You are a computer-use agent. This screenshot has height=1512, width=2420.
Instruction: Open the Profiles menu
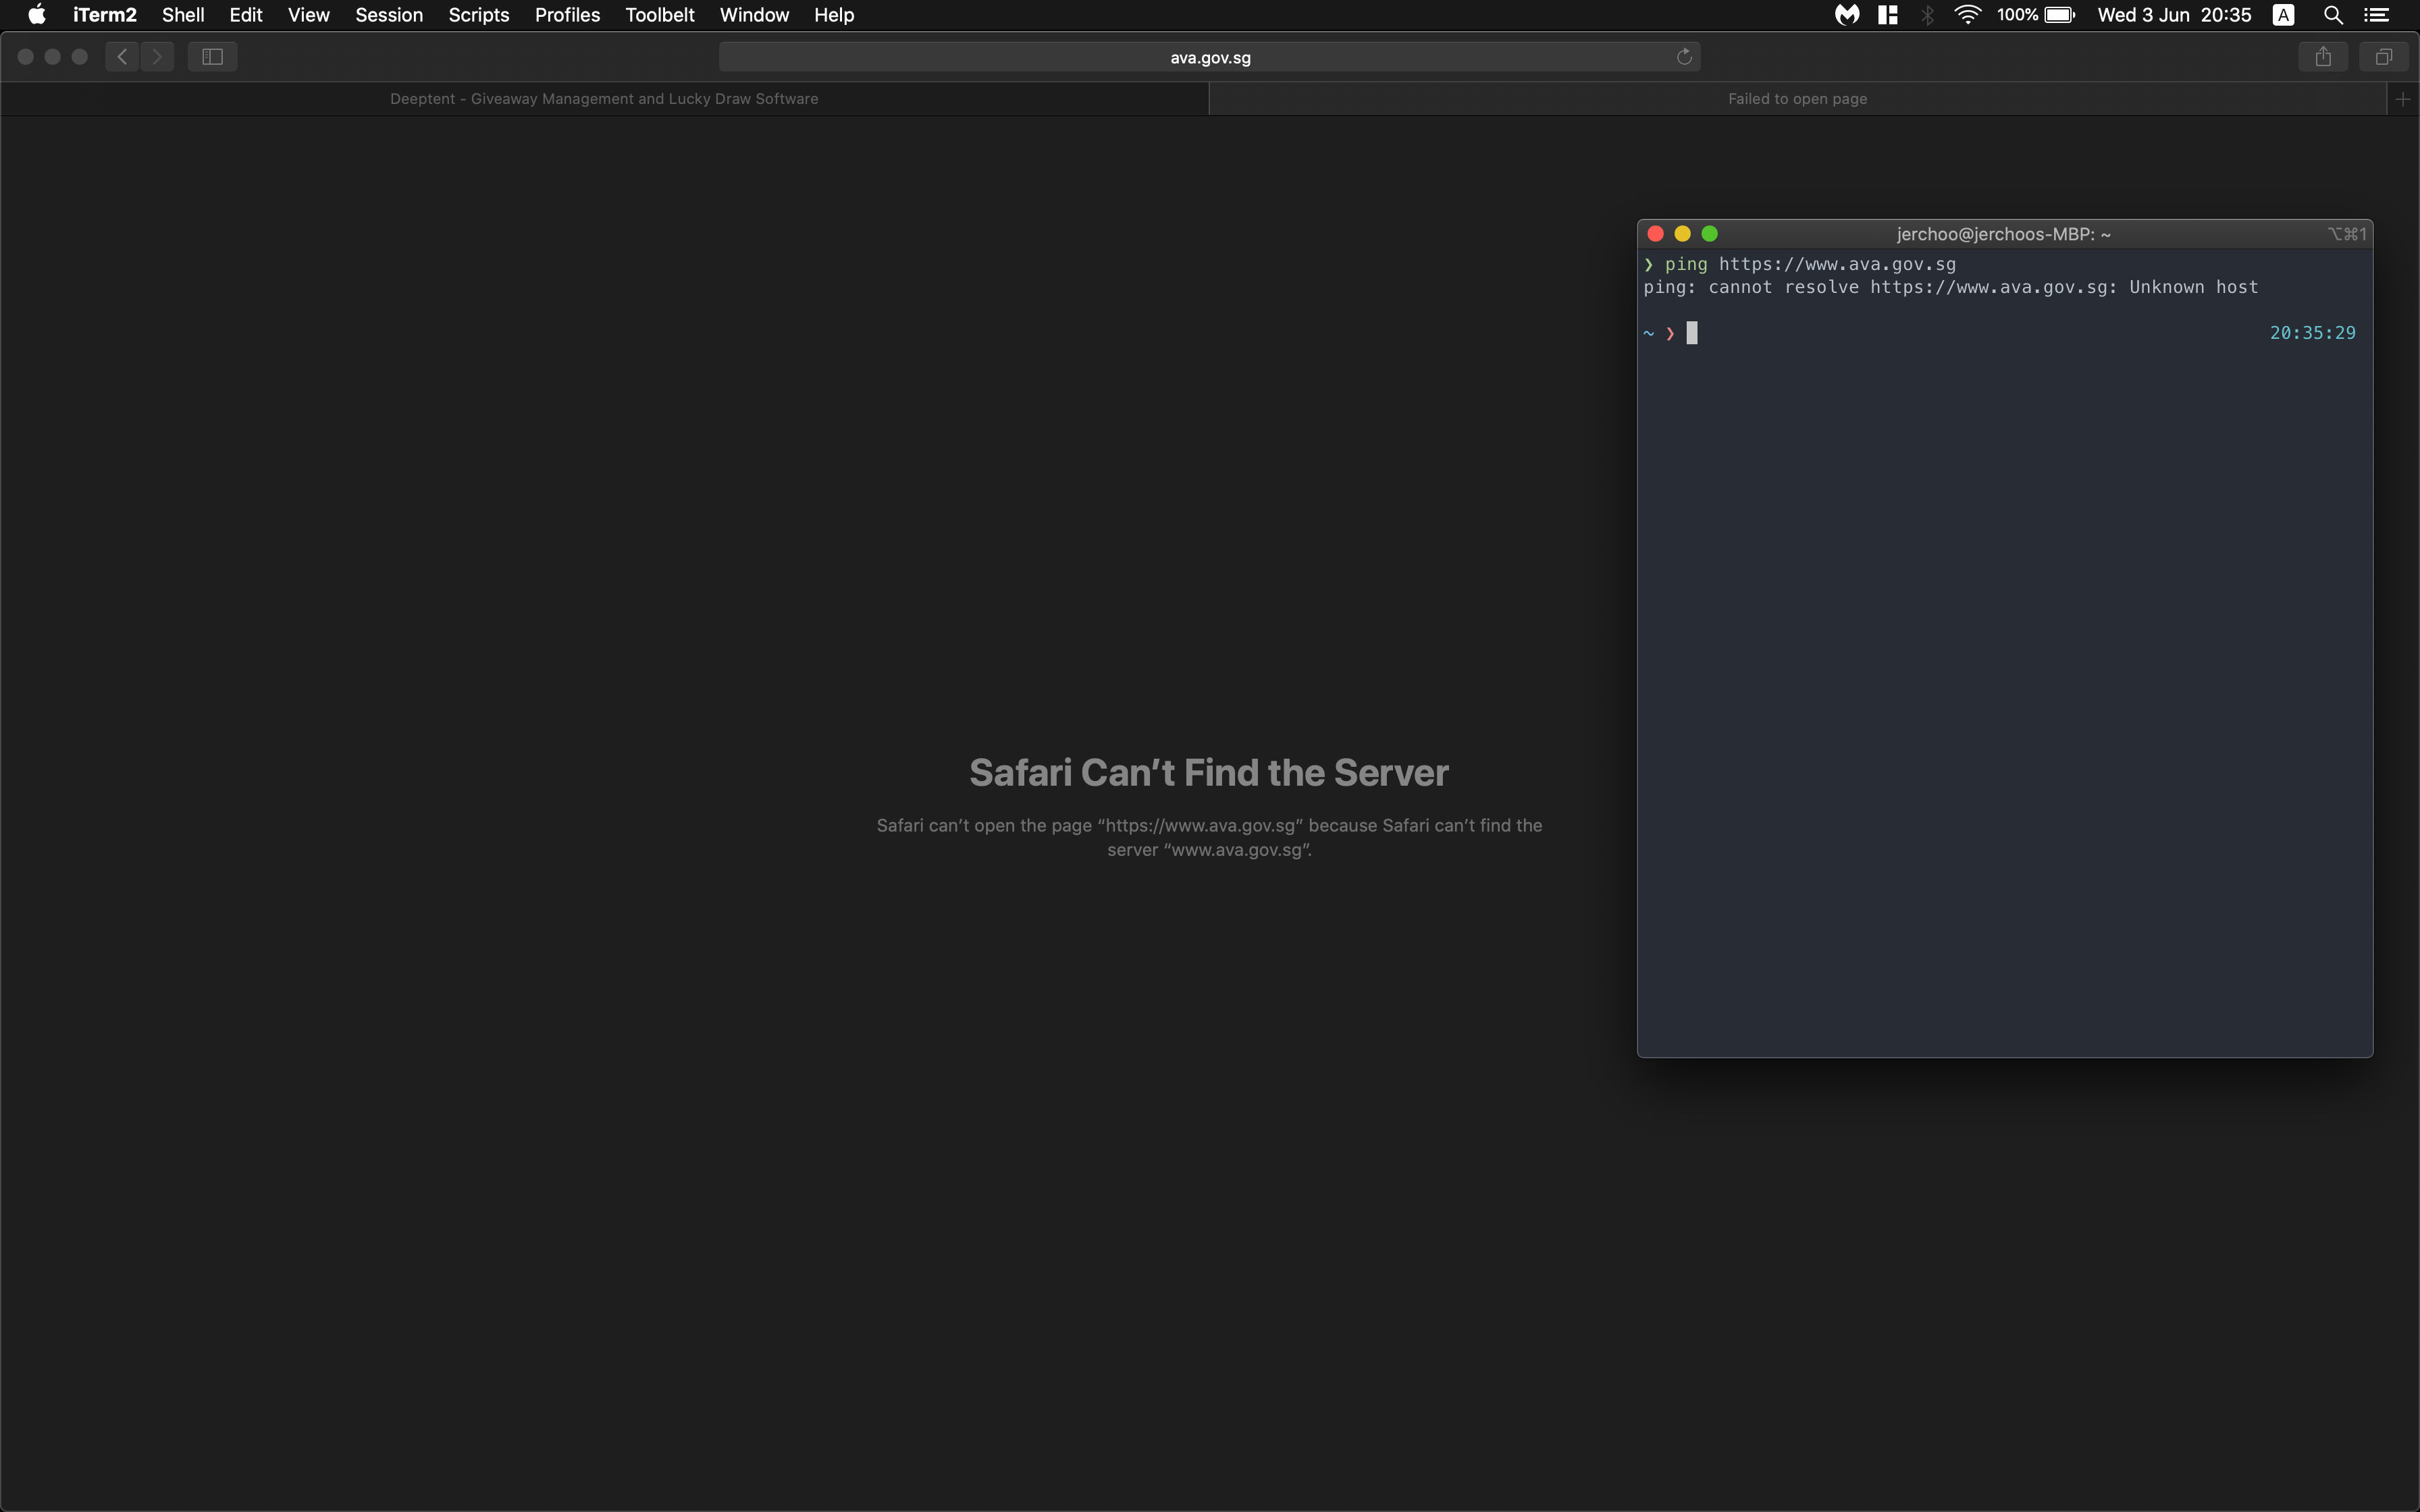[567, 15]
